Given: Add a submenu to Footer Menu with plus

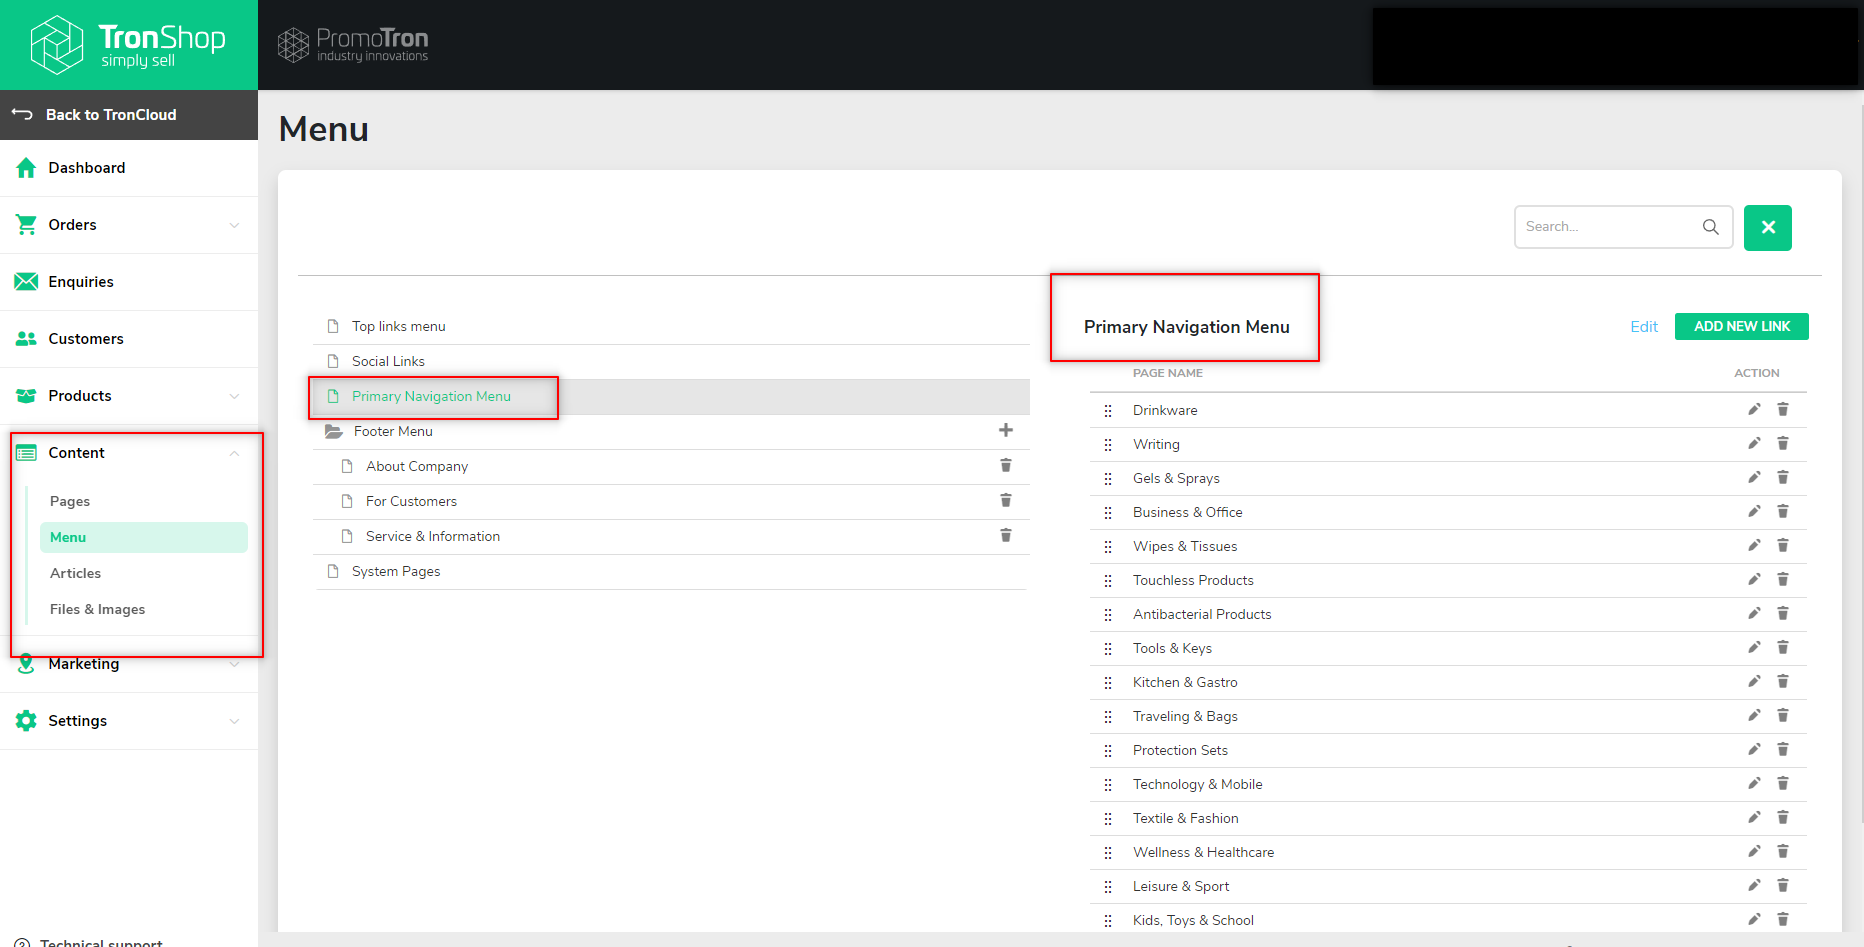Looking at the screenshot, I should [x=1006, y=430].
